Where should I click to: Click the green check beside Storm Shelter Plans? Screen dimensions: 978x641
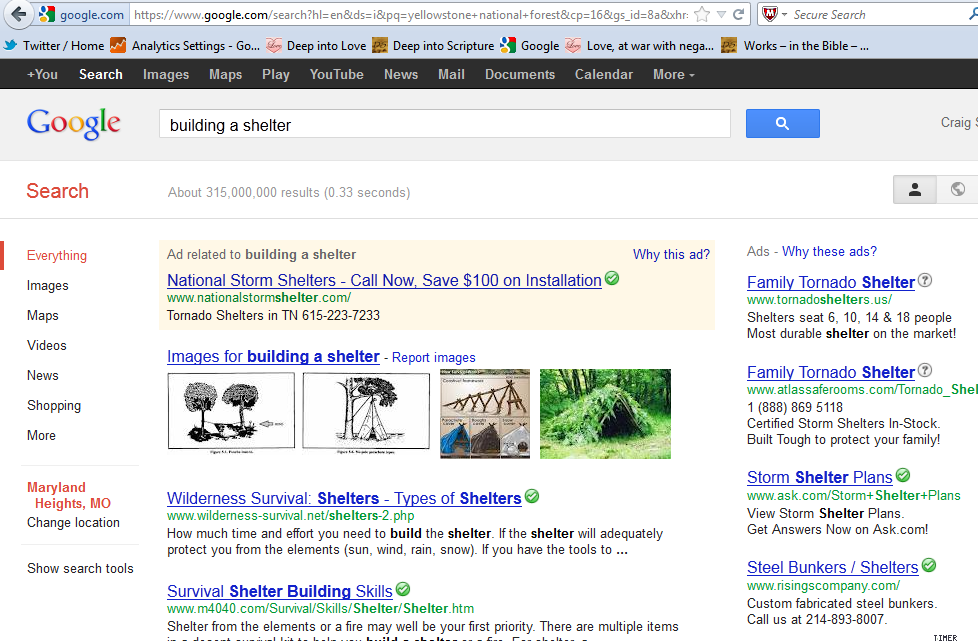pos(903,475)
